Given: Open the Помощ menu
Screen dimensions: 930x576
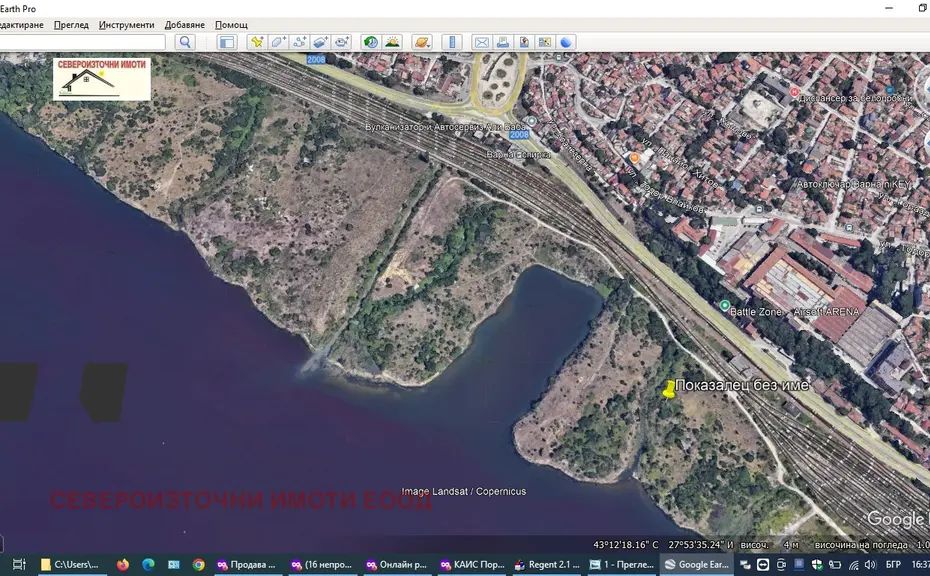Looking at the screenshot, I should [x=232, y=24].
